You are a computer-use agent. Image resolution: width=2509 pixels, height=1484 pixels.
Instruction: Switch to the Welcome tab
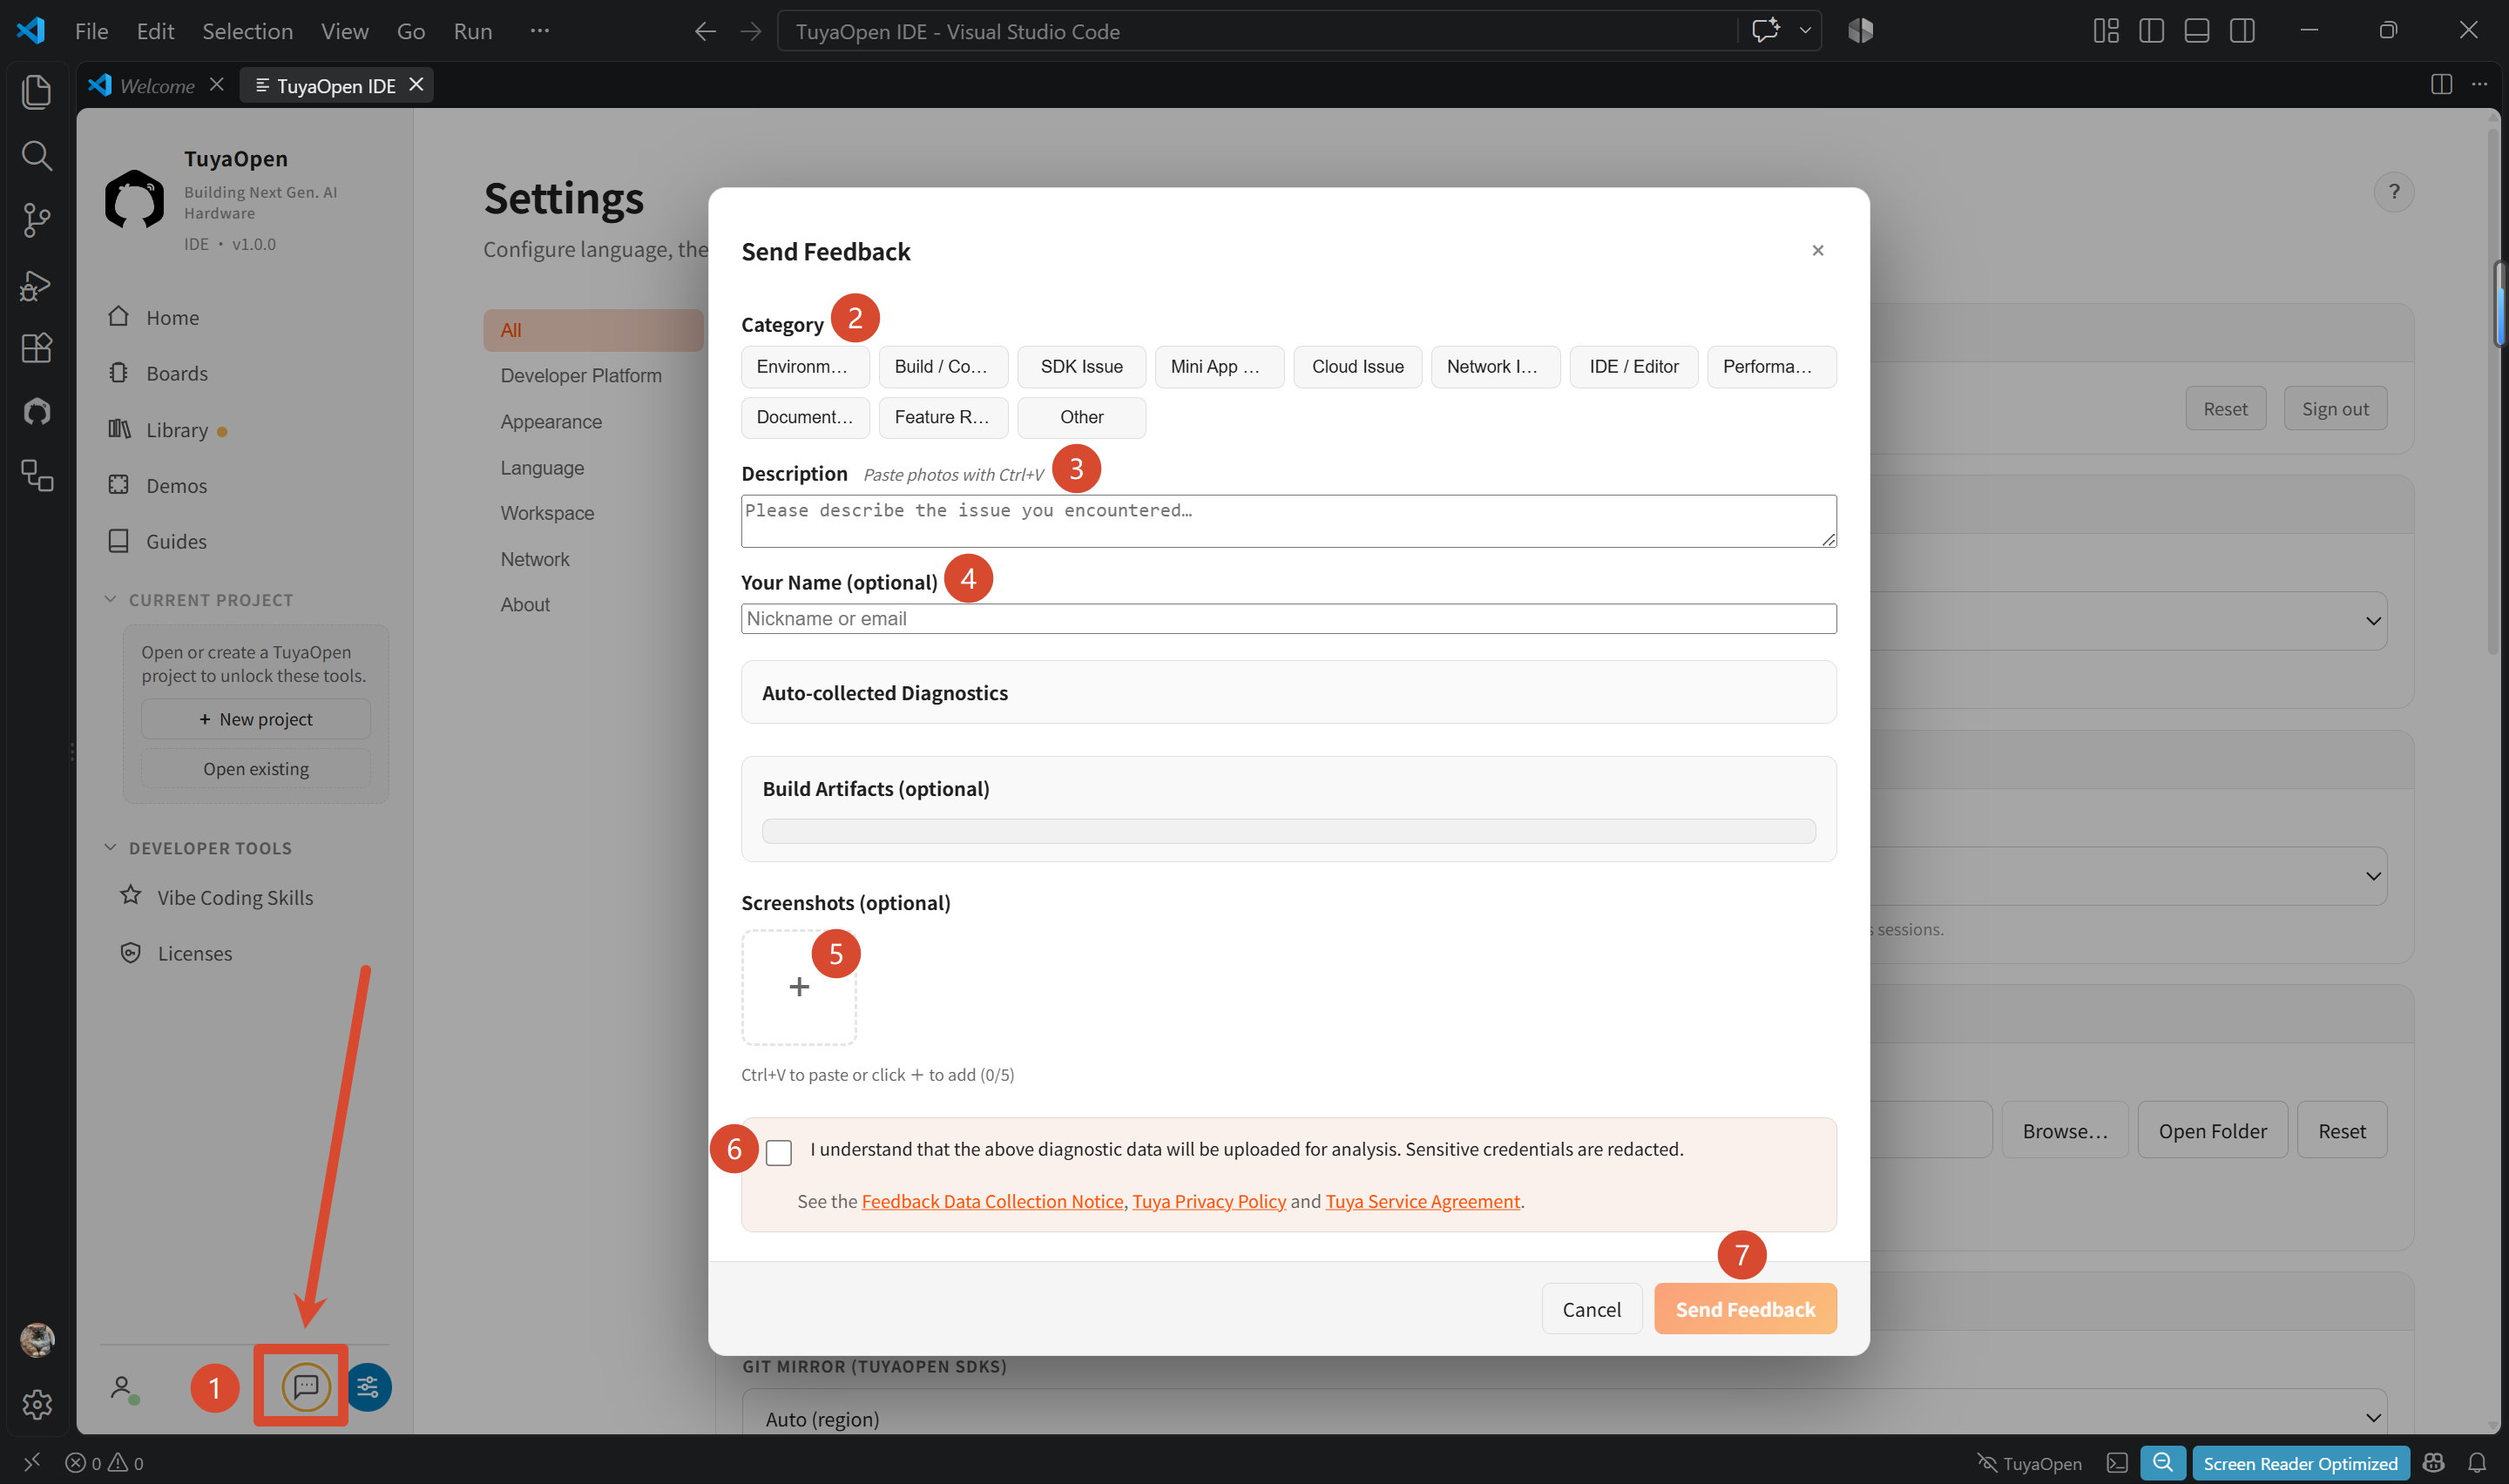coord(157,85)
